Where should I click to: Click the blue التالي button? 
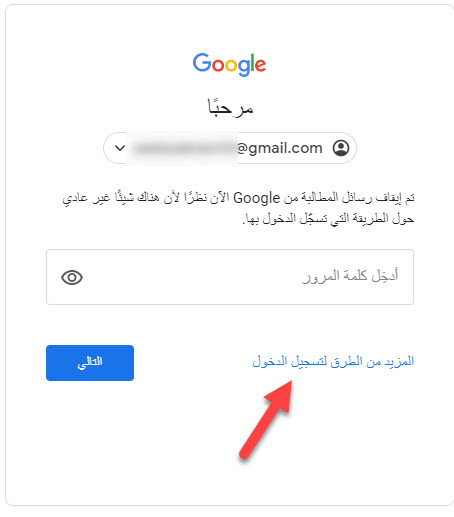click(90, 363)
